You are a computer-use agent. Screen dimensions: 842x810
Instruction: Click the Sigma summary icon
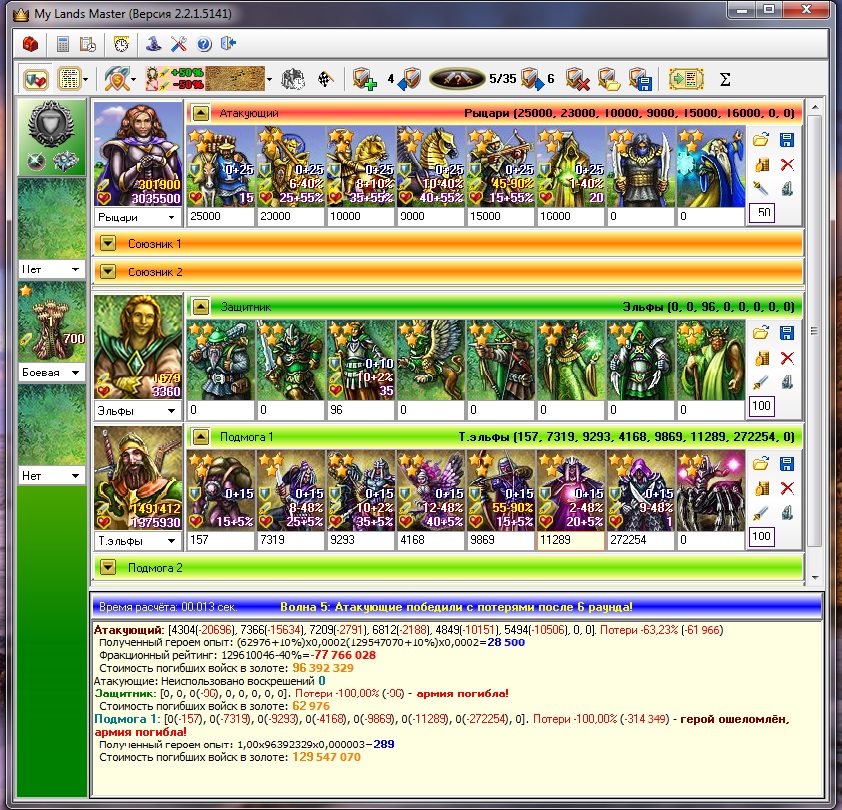click(x=724, y=79)
